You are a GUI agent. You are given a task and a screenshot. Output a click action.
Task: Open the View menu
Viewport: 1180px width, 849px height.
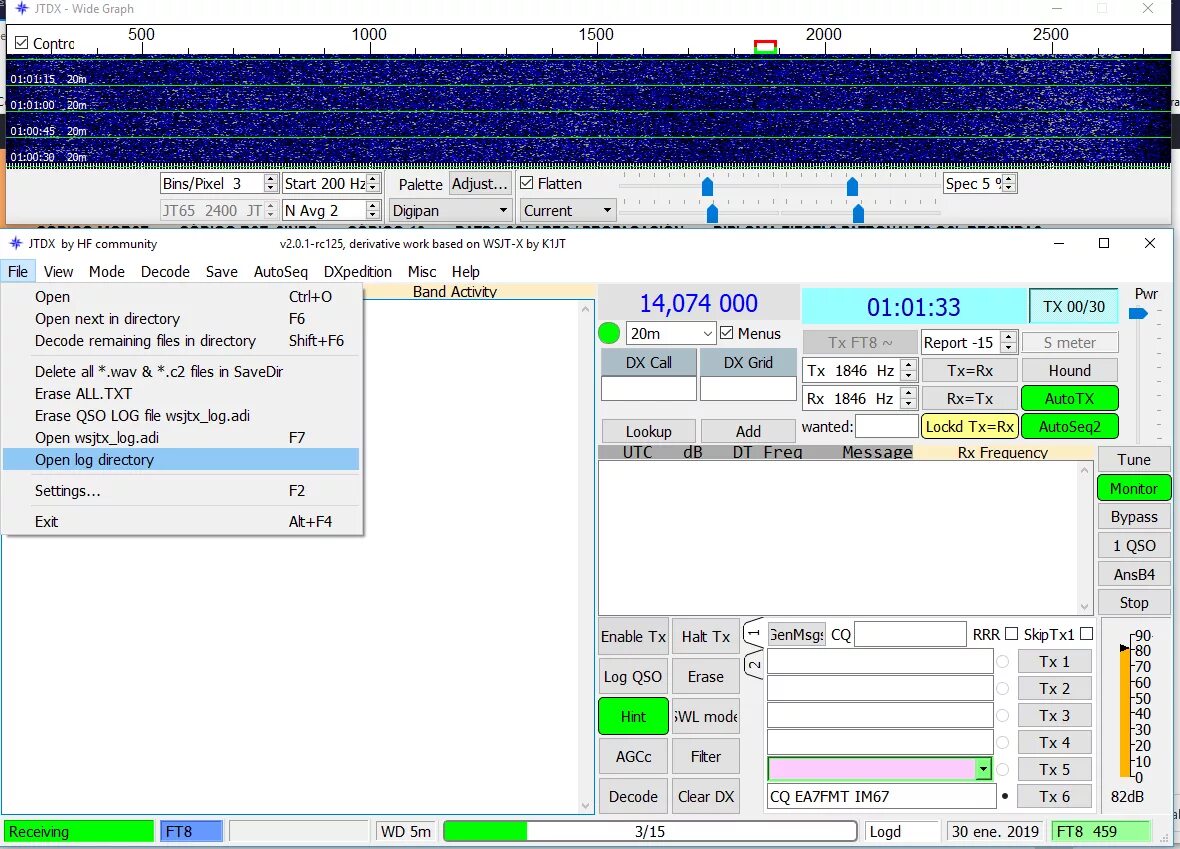coord(58,272)
